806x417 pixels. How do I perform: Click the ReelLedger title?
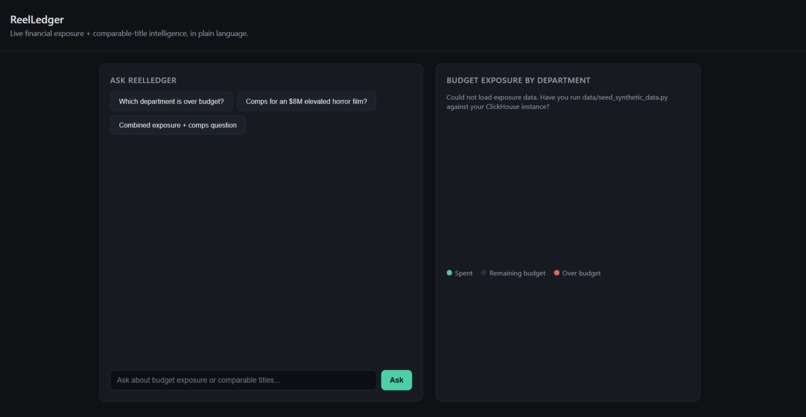[37, 20]
